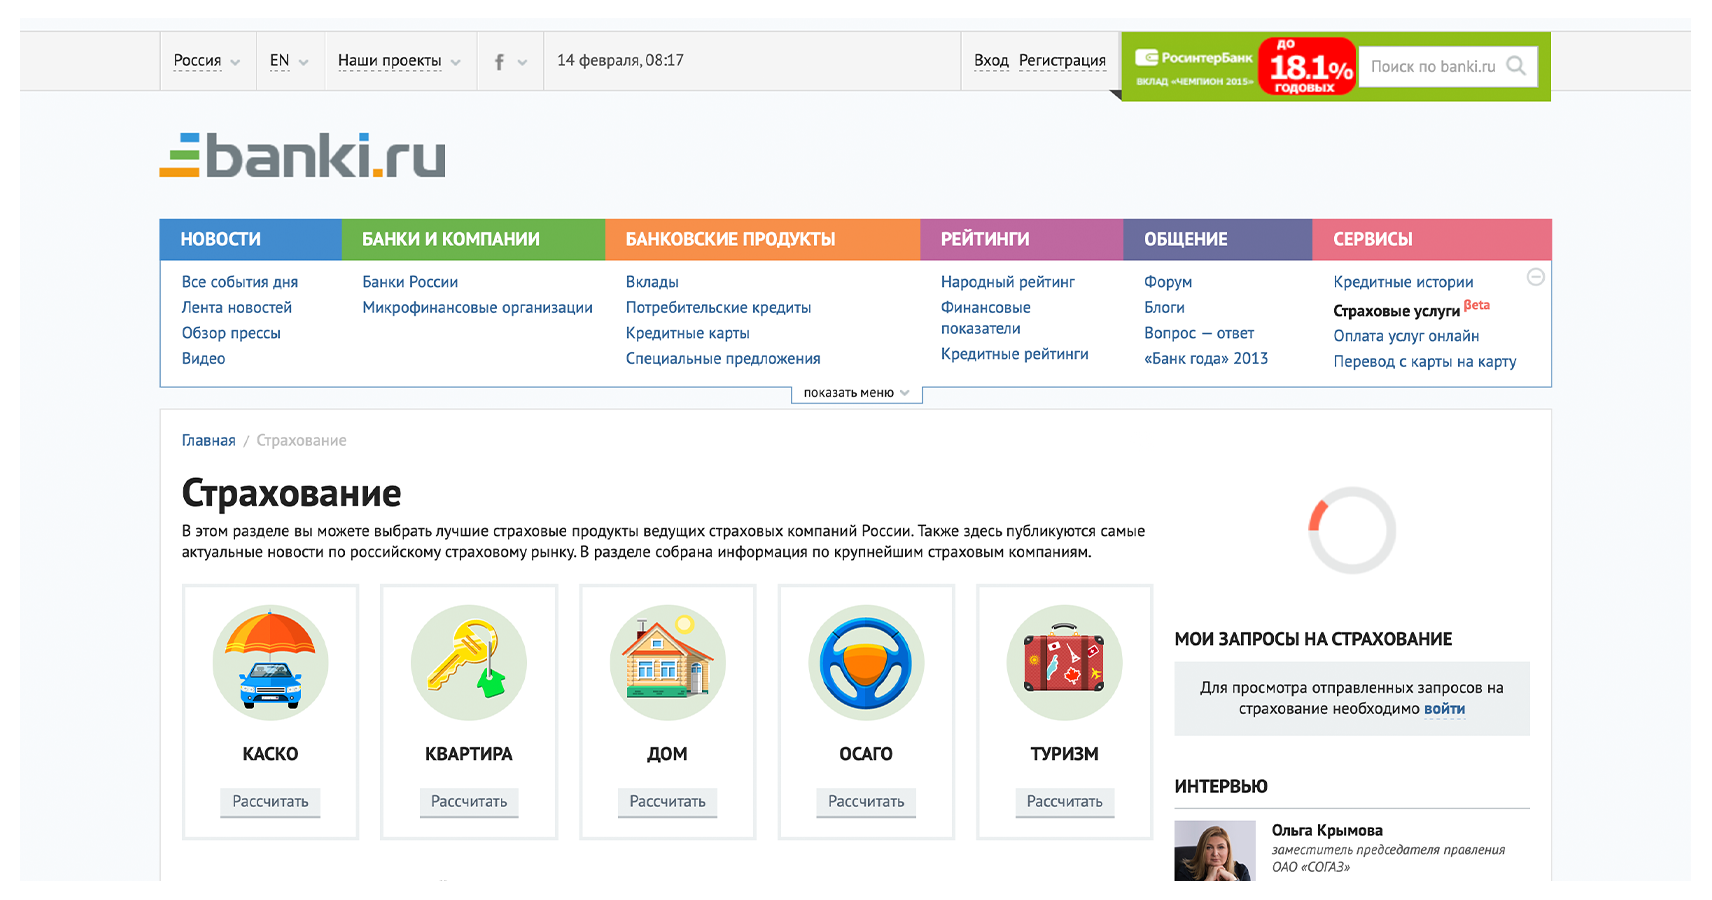Click the house insurance icon
The image size is (1712, 900).
[667, 662]
